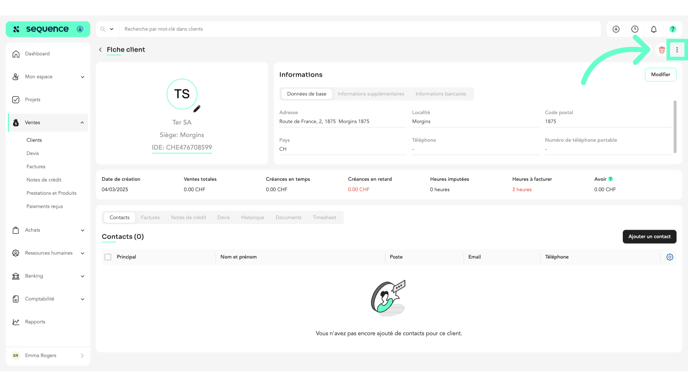Open the Factures tab
688x387 pixels.
(150, 218)
